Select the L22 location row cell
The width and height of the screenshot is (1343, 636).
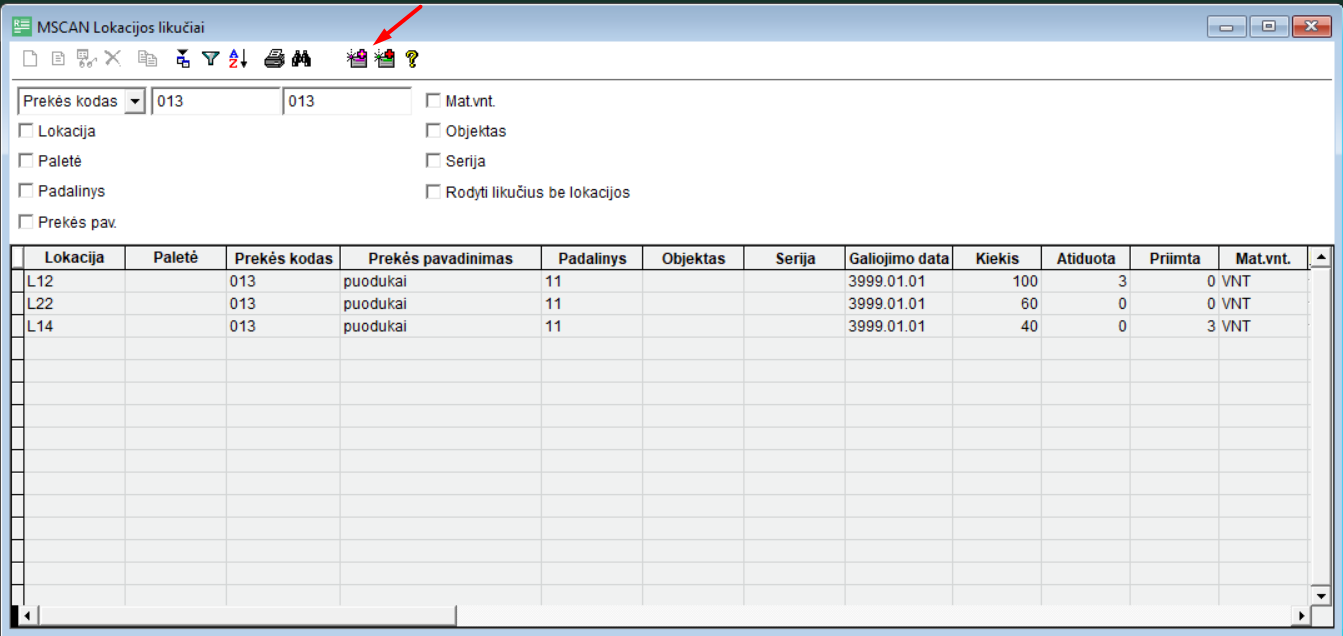[74, 303]
